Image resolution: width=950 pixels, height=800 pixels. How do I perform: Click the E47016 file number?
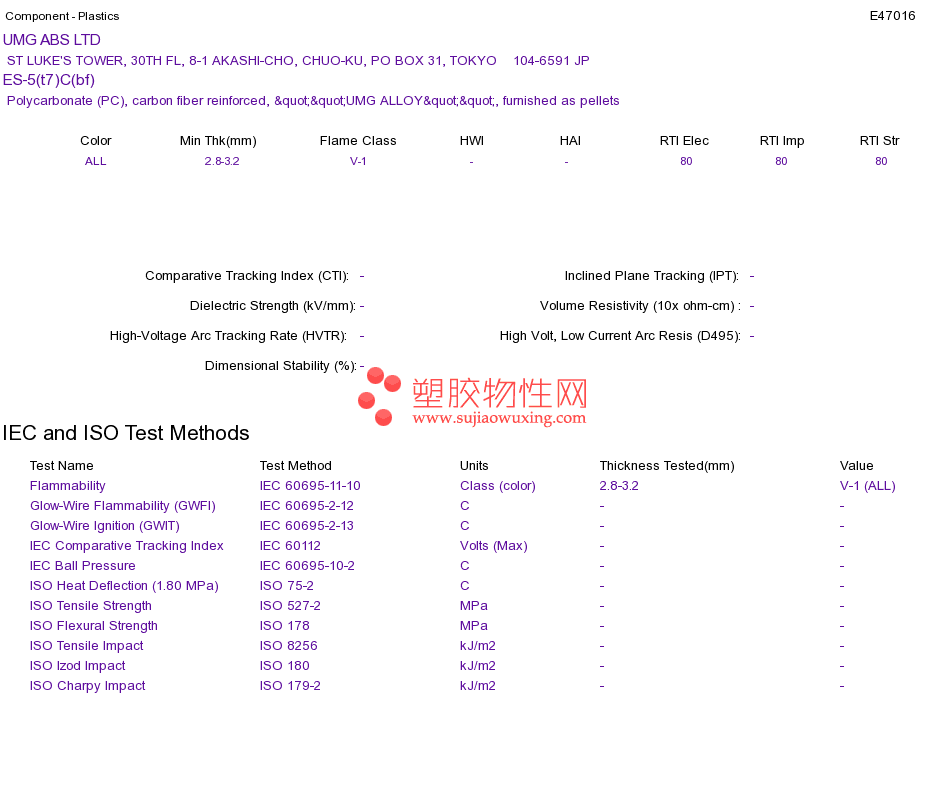coord(892,16)
